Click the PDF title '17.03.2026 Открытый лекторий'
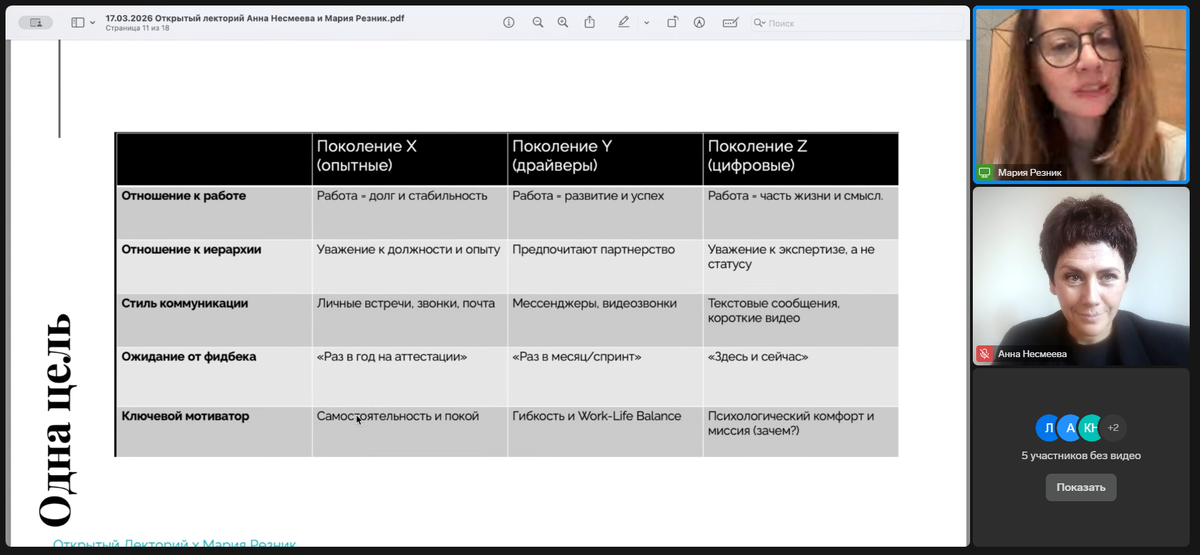This screenshot has height=555, width=1200. (x=255, y=18)
